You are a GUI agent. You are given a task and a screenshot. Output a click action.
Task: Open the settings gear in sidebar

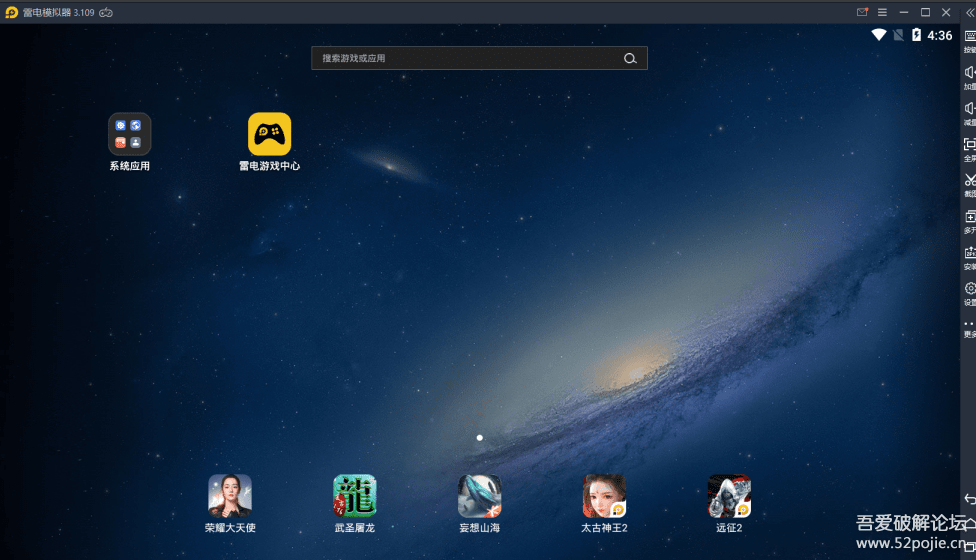tap(969, 290)
